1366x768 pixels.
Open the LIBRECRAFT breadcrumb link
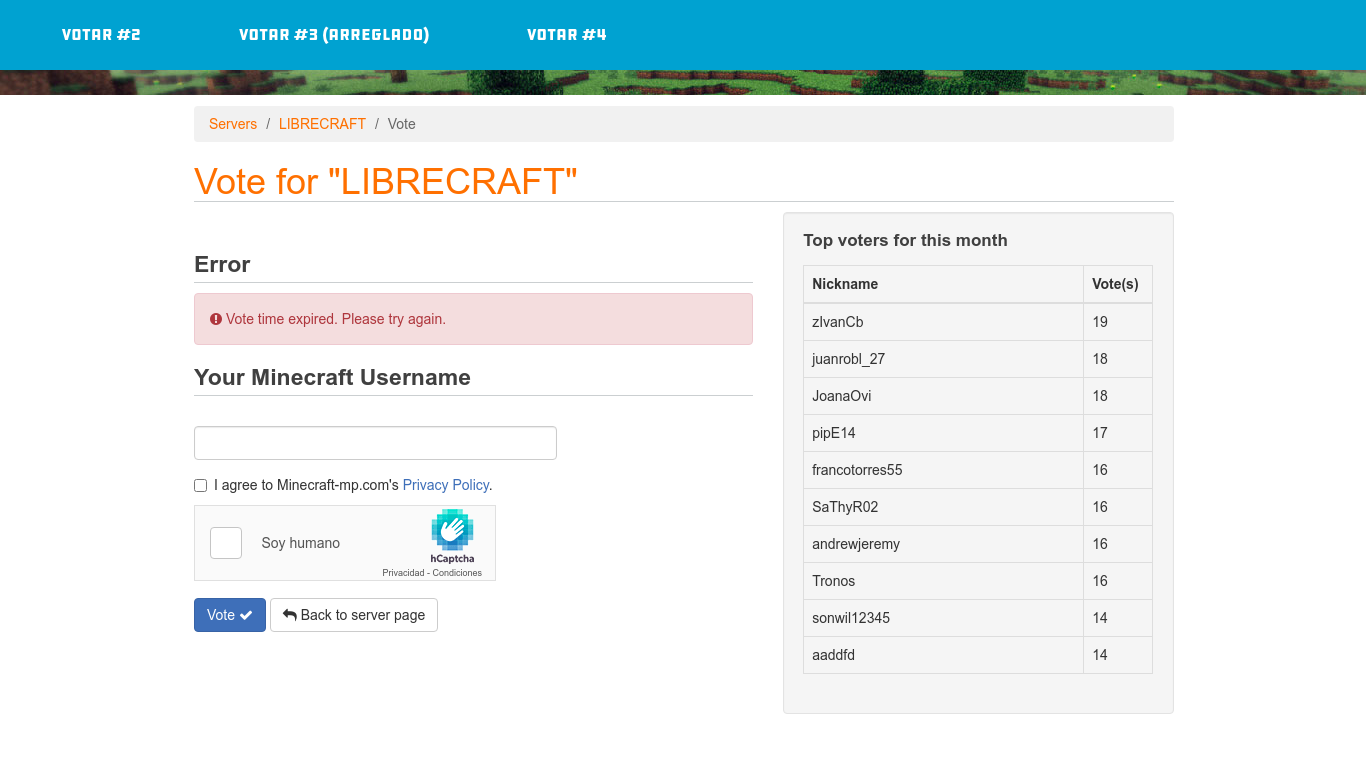[322, 124]
